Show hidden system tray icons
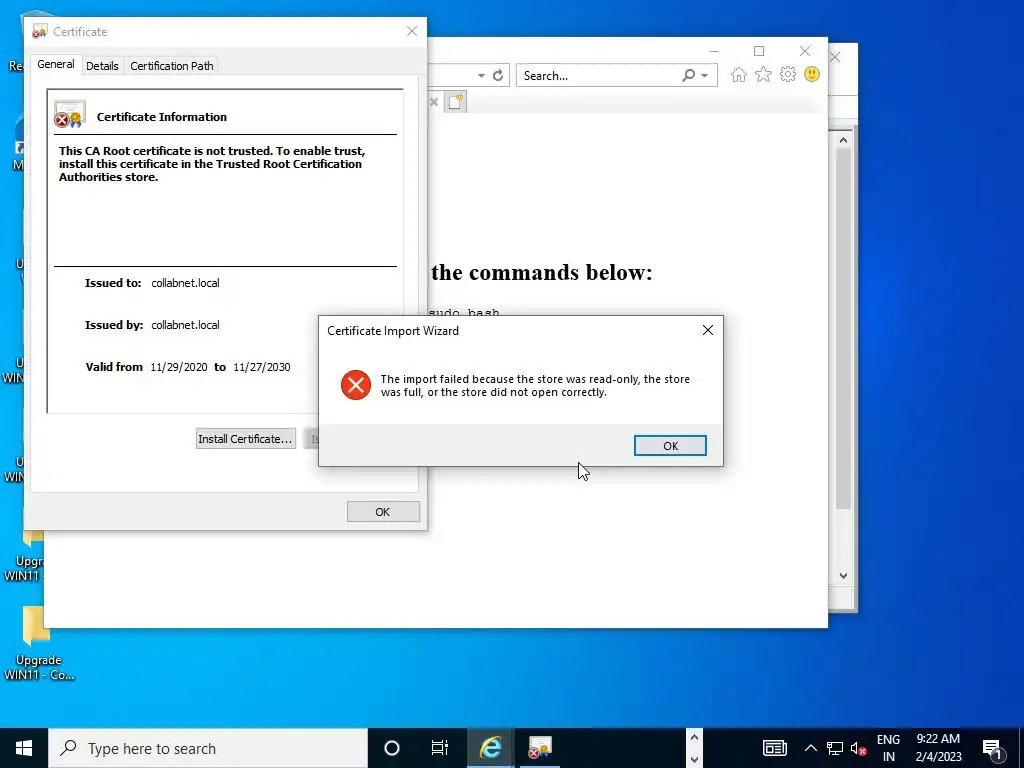Viewport: 1024px width, 768px height. [x=810, y=748]
